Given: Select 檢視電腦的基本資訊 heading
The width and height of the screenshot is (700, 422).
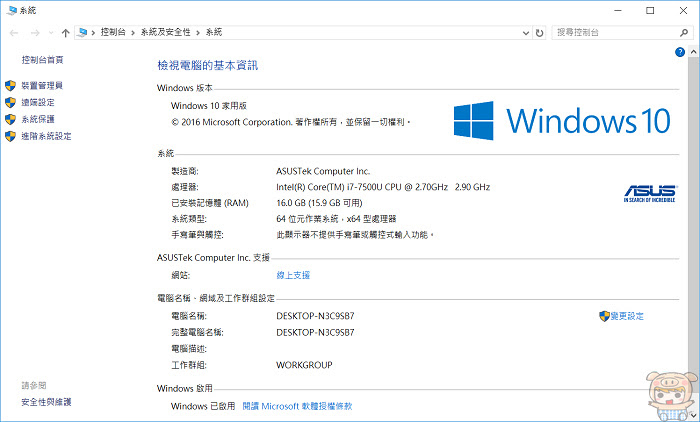Looking at the screenshot, I should click(208, 66).
